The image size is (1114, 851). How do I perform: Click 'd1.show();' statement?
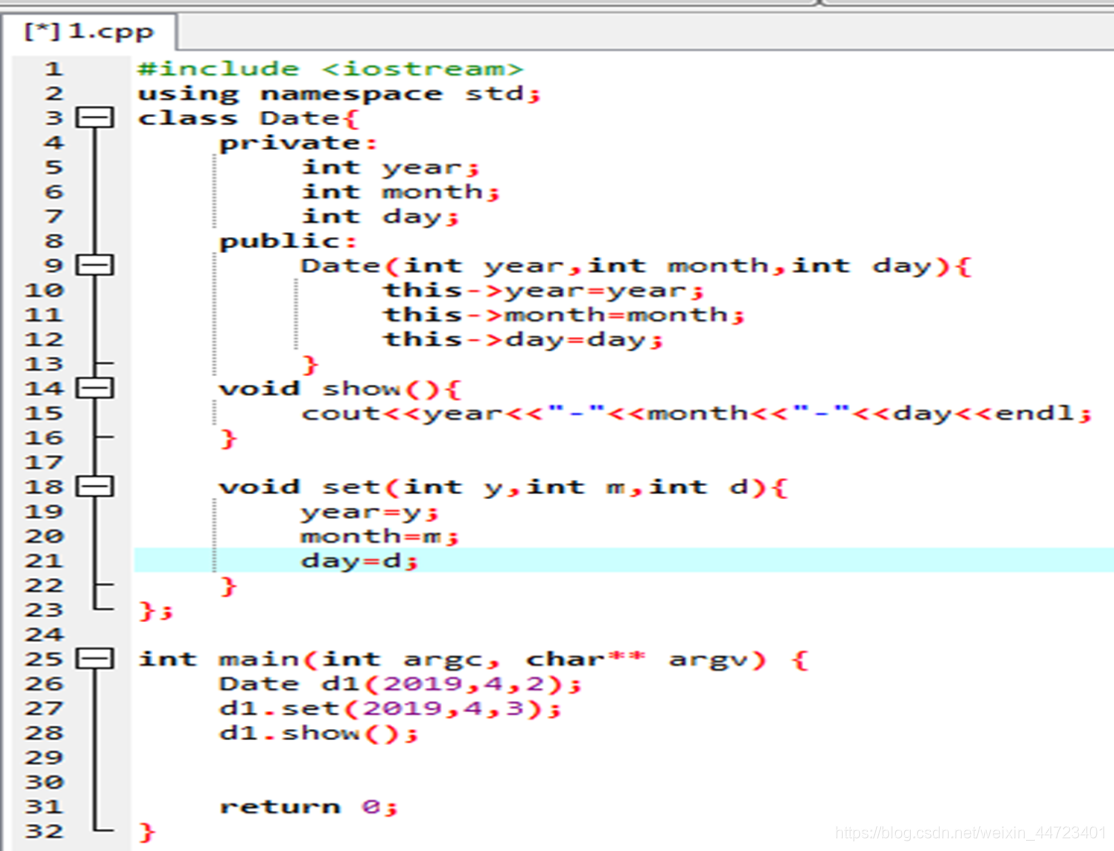319,733
